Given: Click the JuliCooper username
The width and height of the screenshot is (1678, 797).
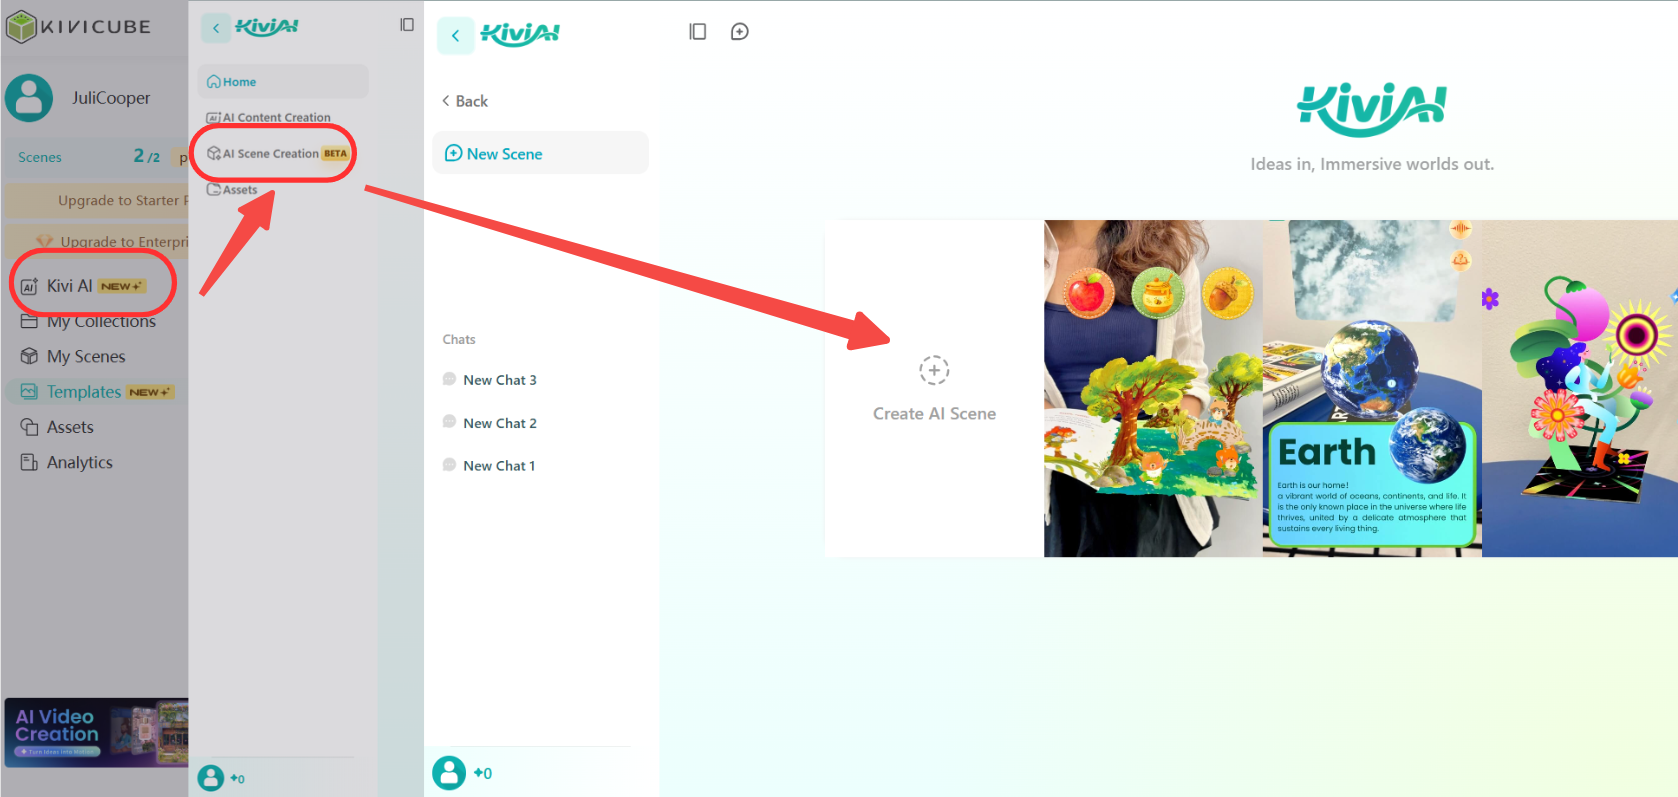Looking at the screenshot, I should point(111,98).
